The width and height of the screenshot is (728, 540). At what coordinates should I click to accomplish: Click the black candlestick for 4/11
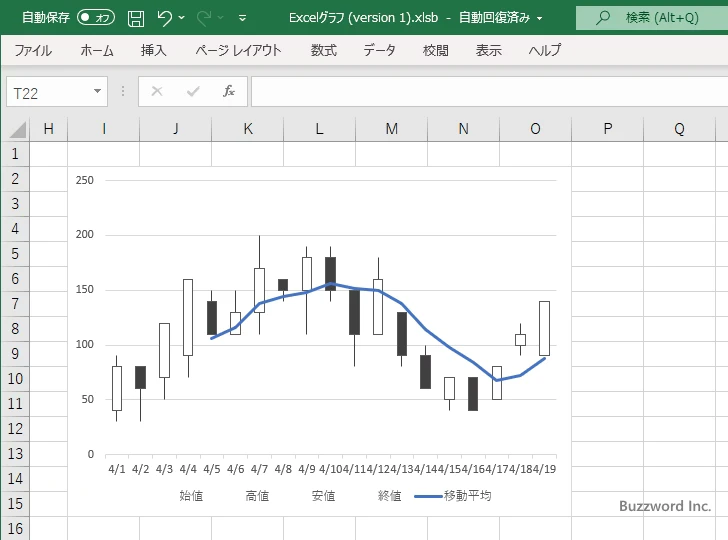tap(354, 312)
